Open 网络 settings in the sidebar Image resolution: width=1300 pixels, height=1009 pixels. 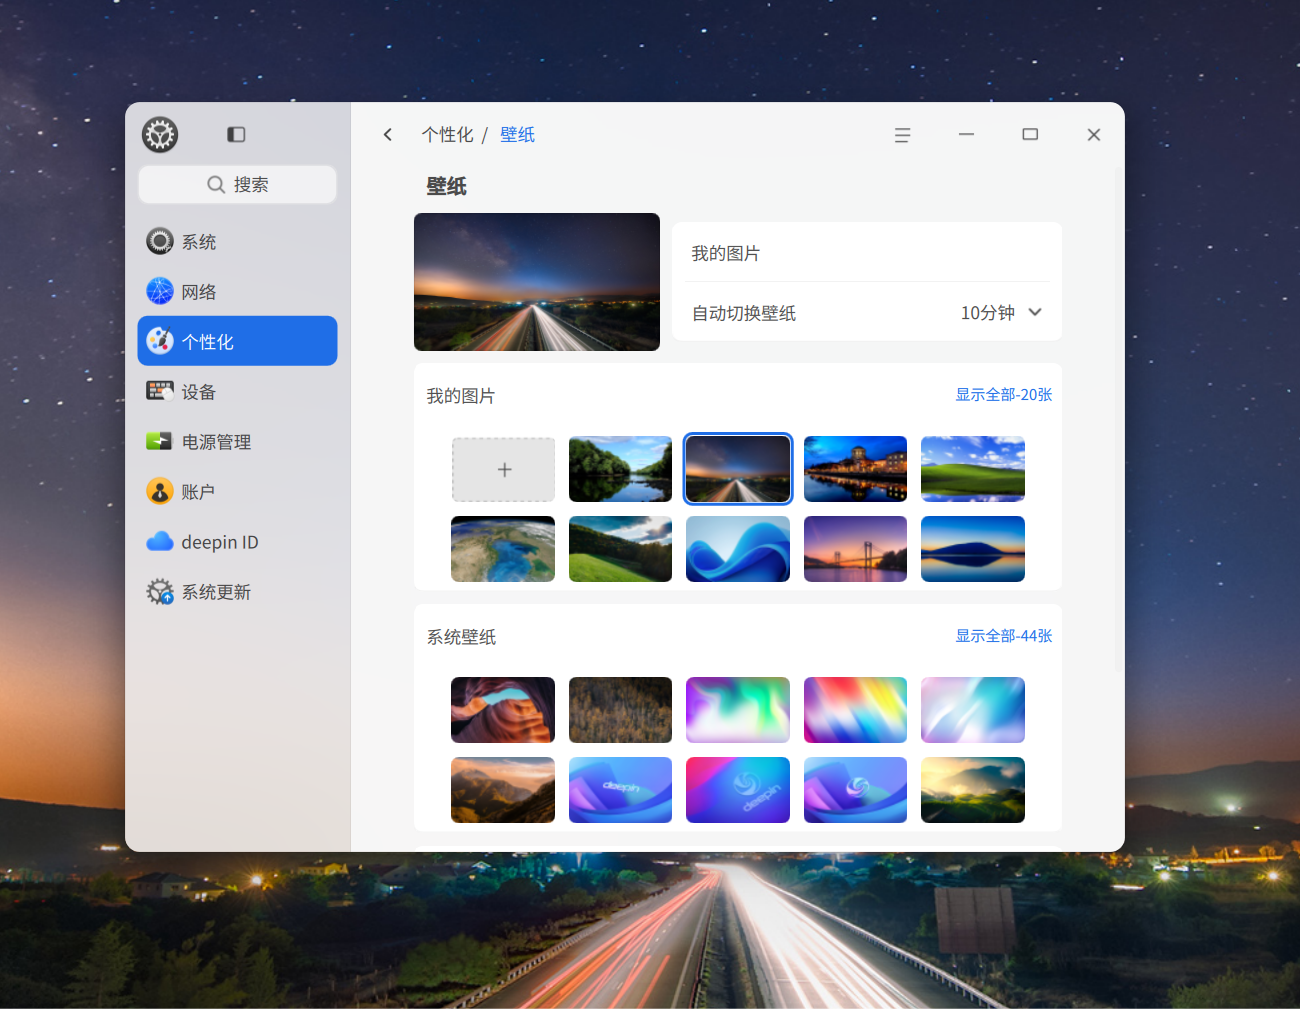[237, 291]
